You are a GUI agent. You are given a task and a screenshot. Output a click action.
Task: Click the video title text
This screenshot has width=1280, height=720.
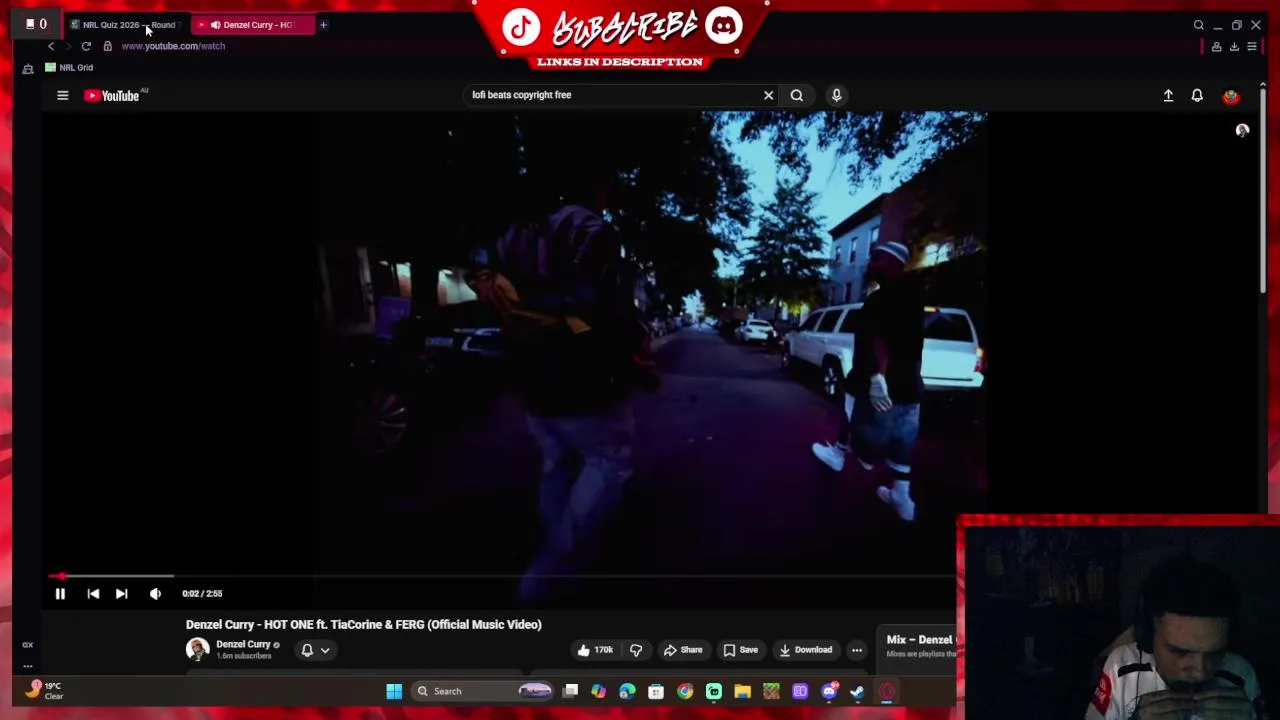tap(363, 625)
